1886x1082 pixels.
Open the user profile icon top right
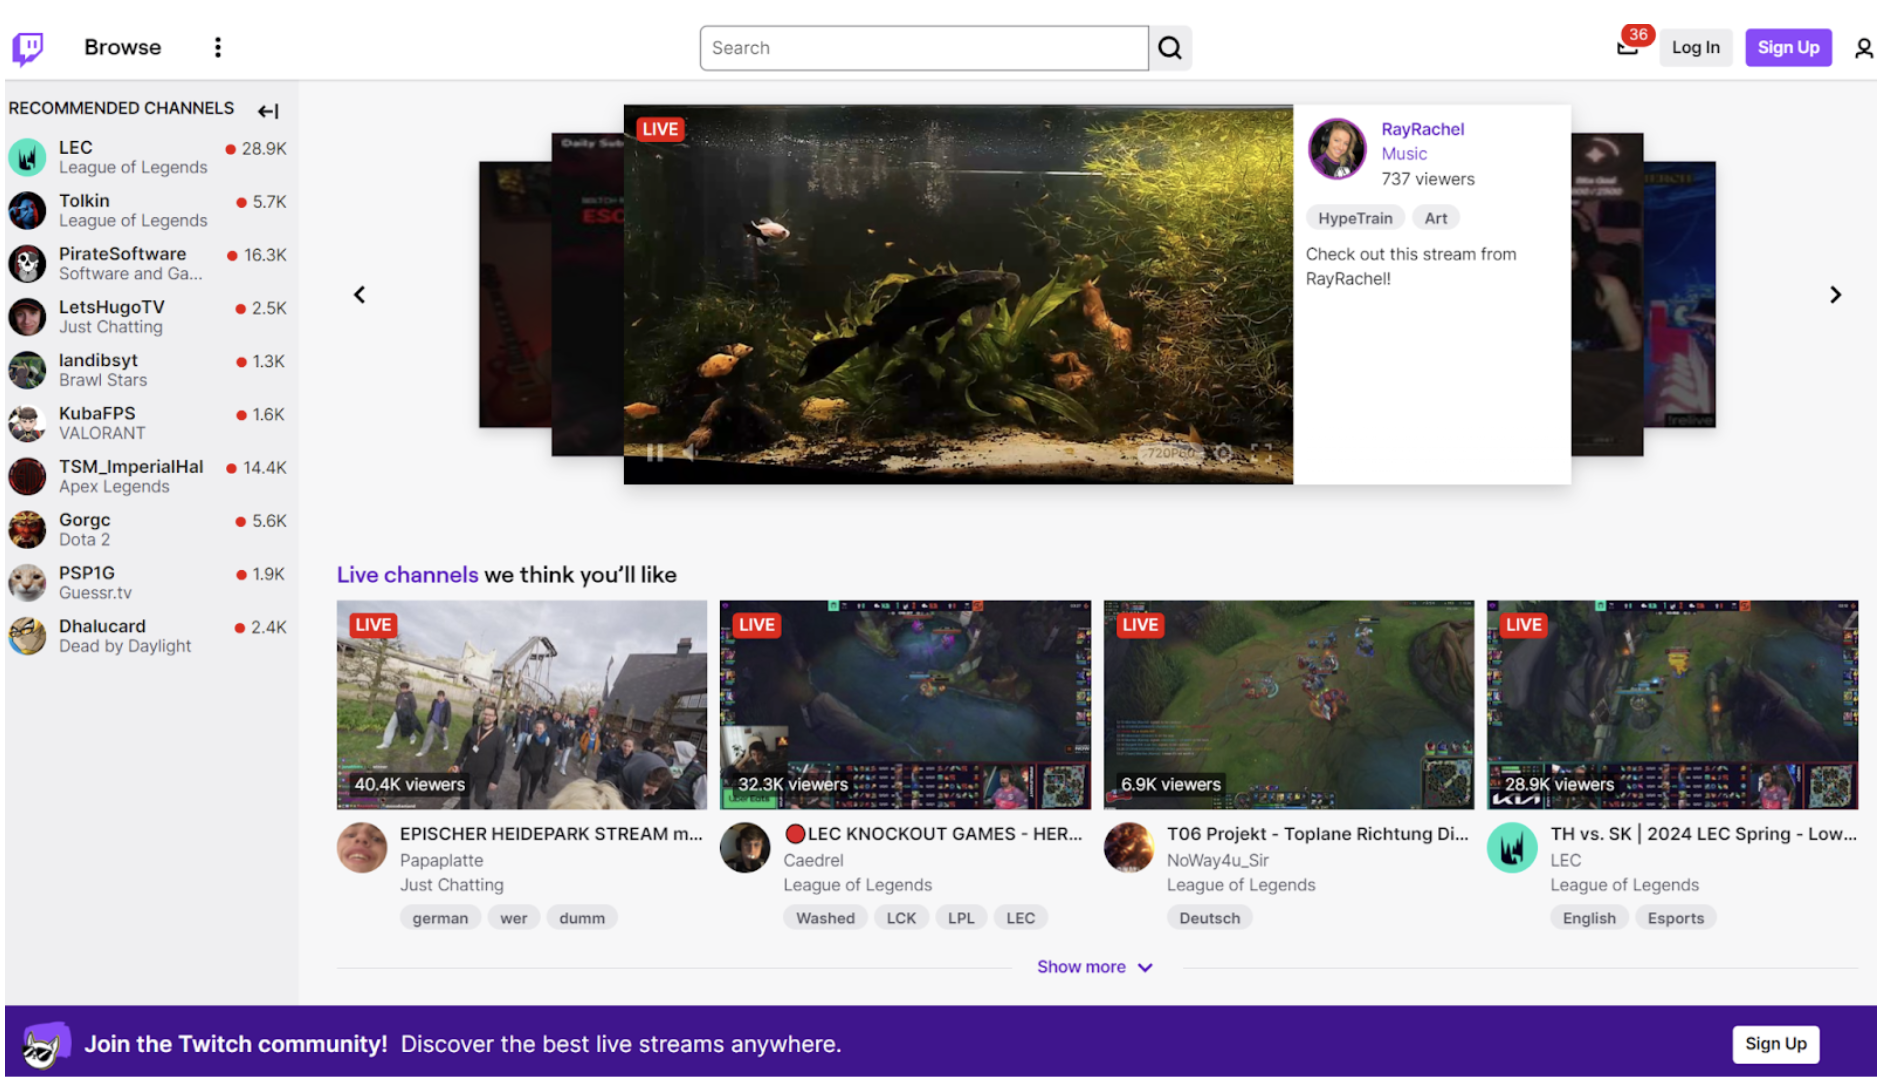coord(1863,47)
